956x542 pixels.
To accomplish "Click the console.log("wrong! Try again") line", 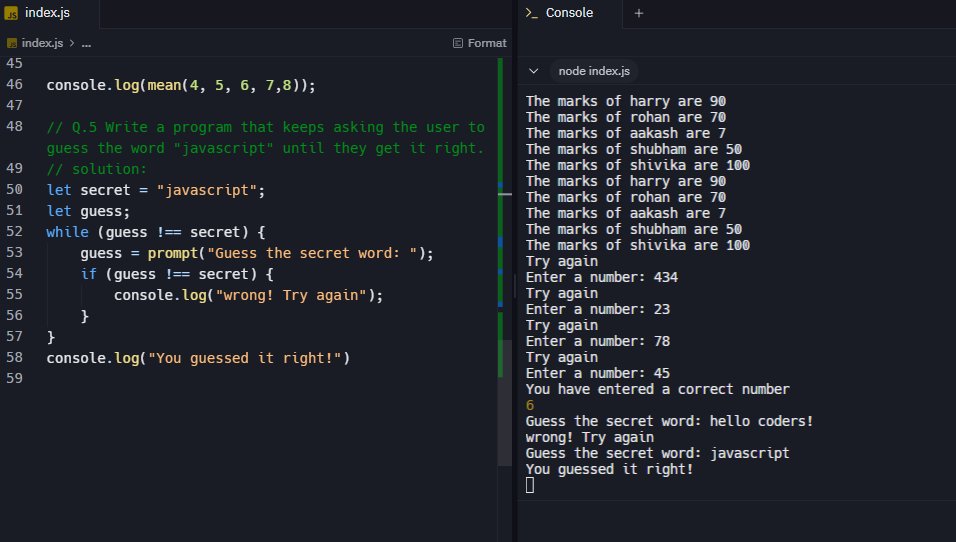I will (x=248, y=295).
